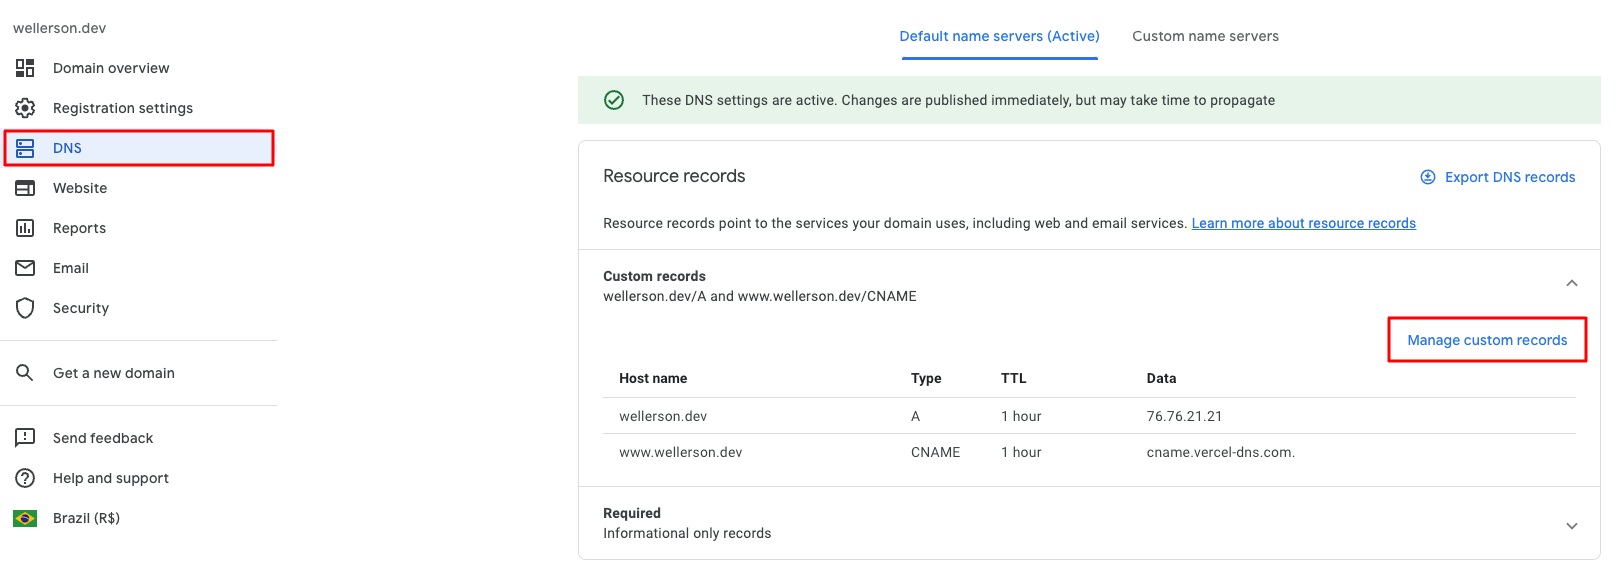
Task: Click Informational only records text
Action: 687,533
